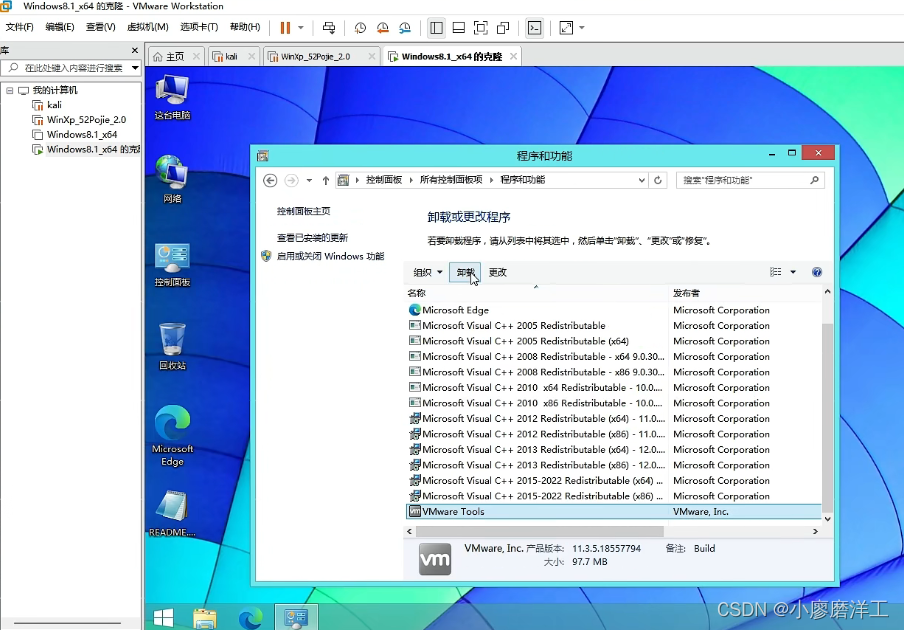
Task: Open the library search filter dropdown
Action: tap(135, 68)
